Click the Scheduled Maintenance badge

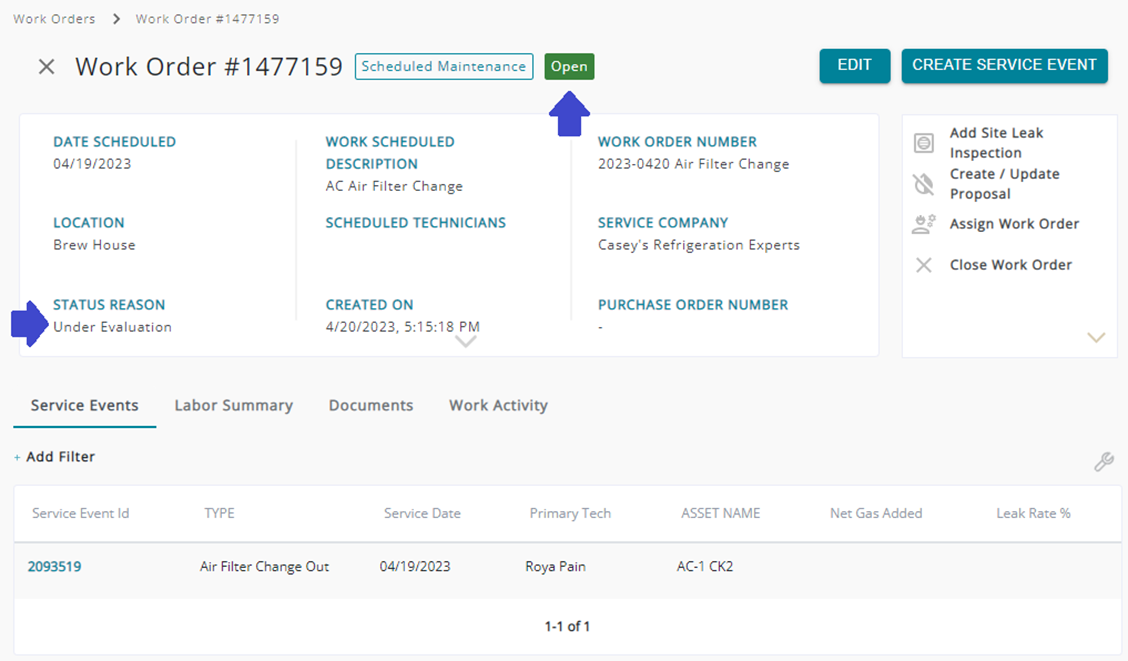click(444, 66)
